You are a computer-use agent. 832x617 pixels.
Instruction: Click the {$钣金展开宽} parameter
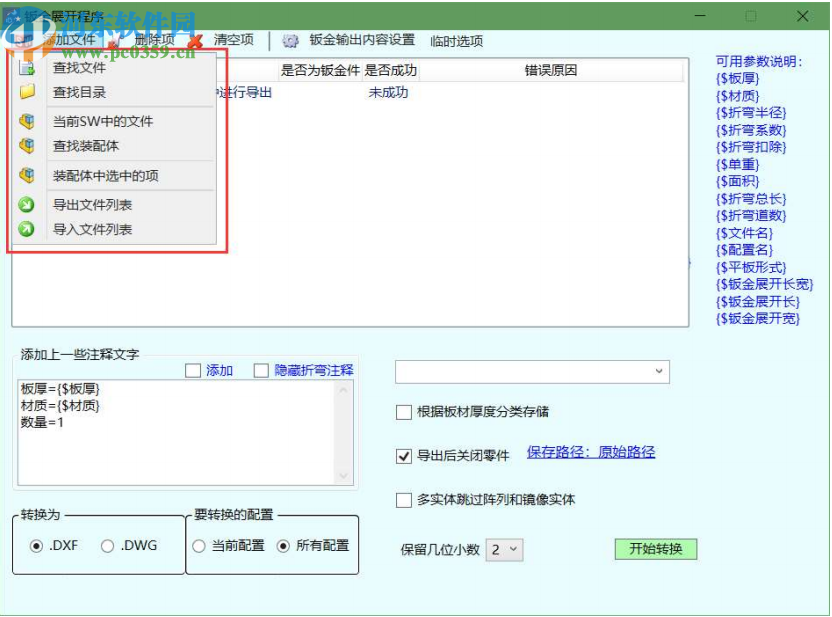point(757,319)
